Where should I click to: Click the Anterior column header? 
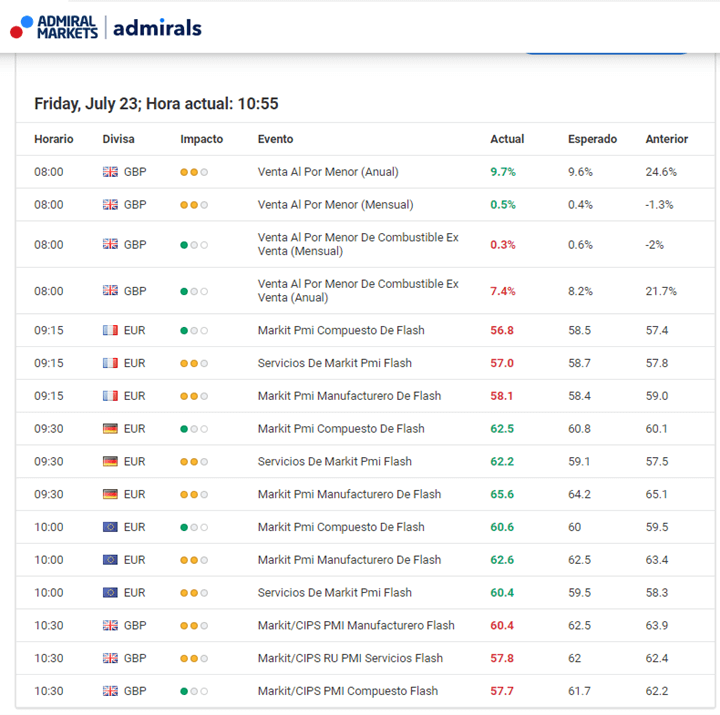[666, 139]
